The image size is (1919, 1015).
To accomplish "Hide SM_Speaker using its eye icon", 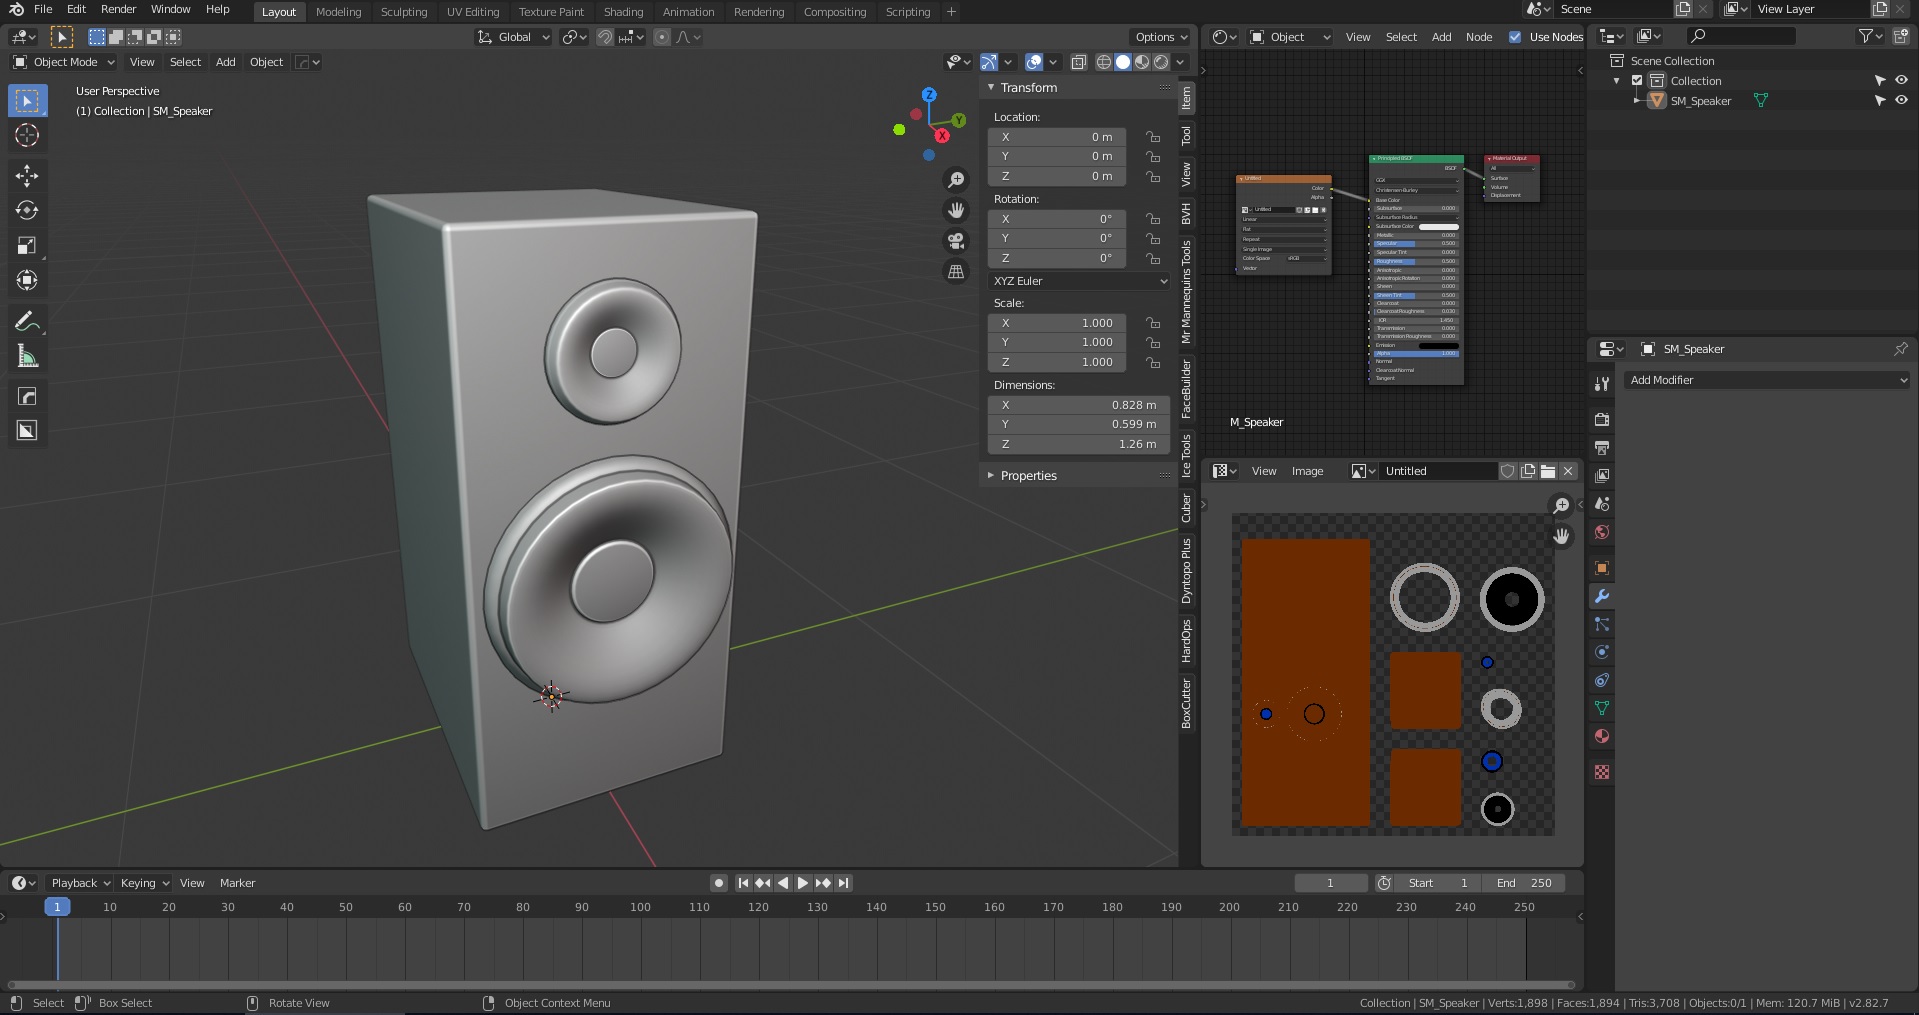I will [1901, 100].
